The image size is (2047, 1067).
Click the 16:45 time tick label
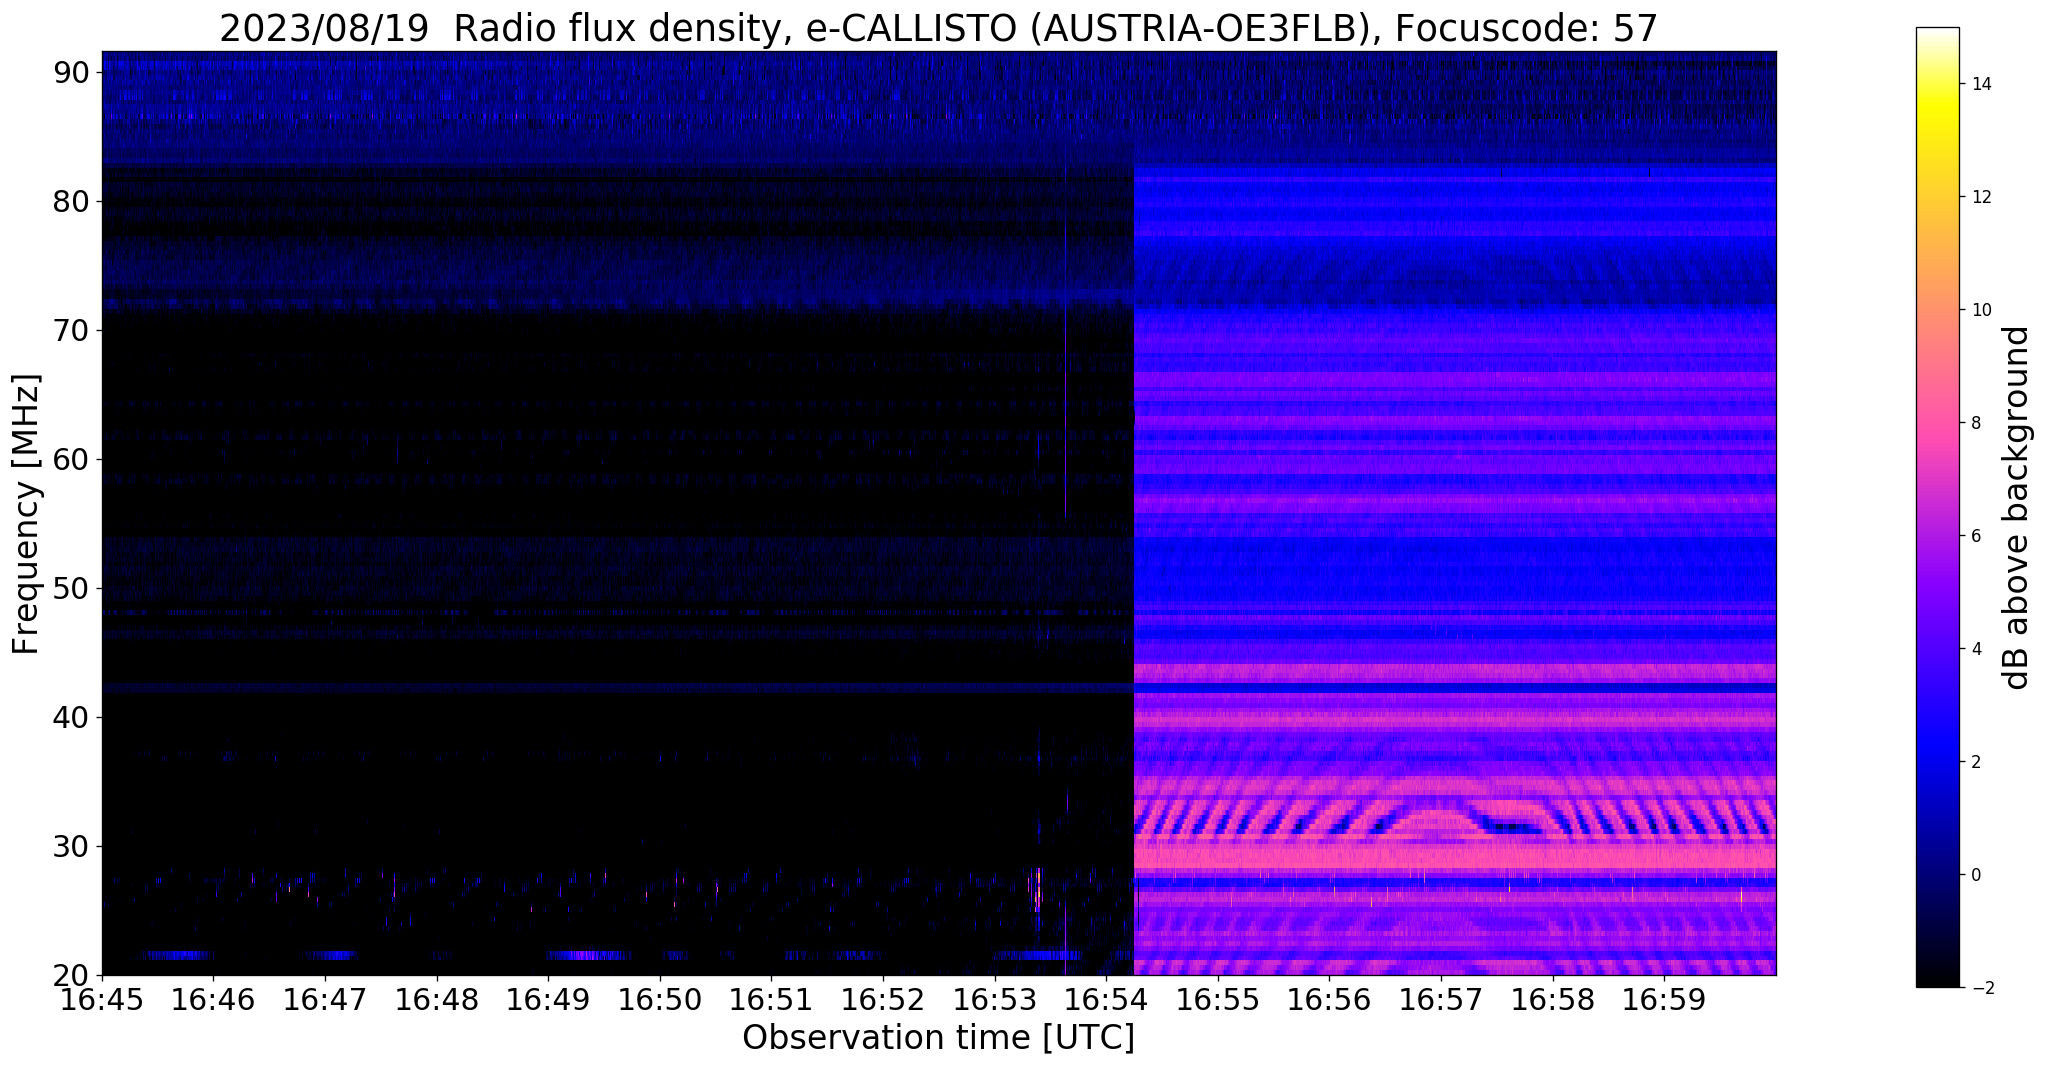click(102, 998)
